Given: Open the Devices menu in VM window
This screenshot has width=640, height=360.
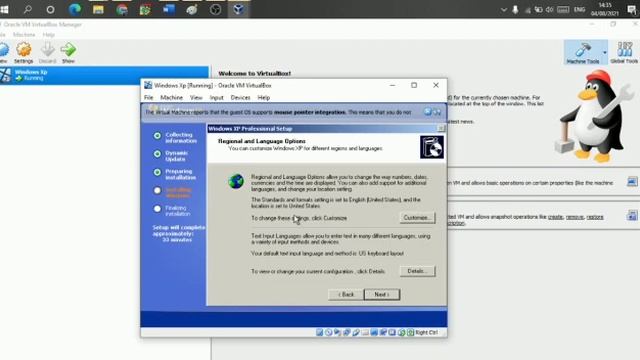Looking at the screenshot, I should (x=240, y=98).
